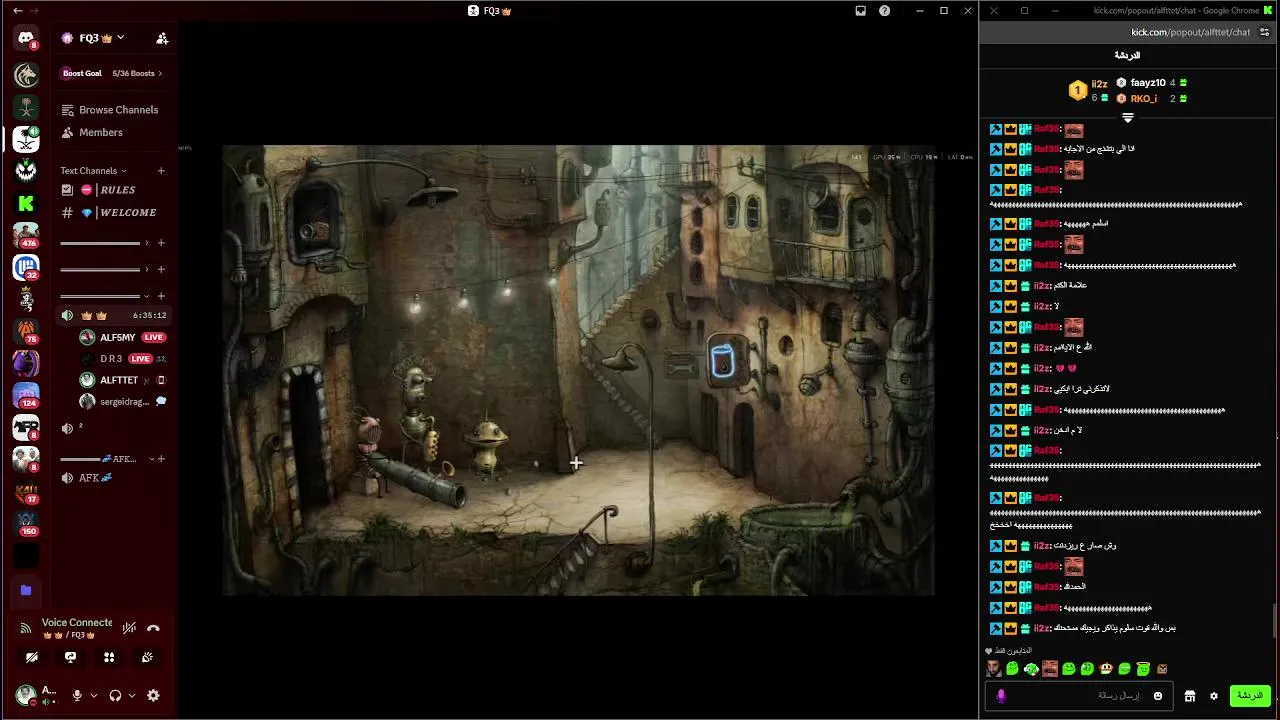Disconnect from voice channel
The height and width of the screenshot is (720, 1280).
click(153, 628)
